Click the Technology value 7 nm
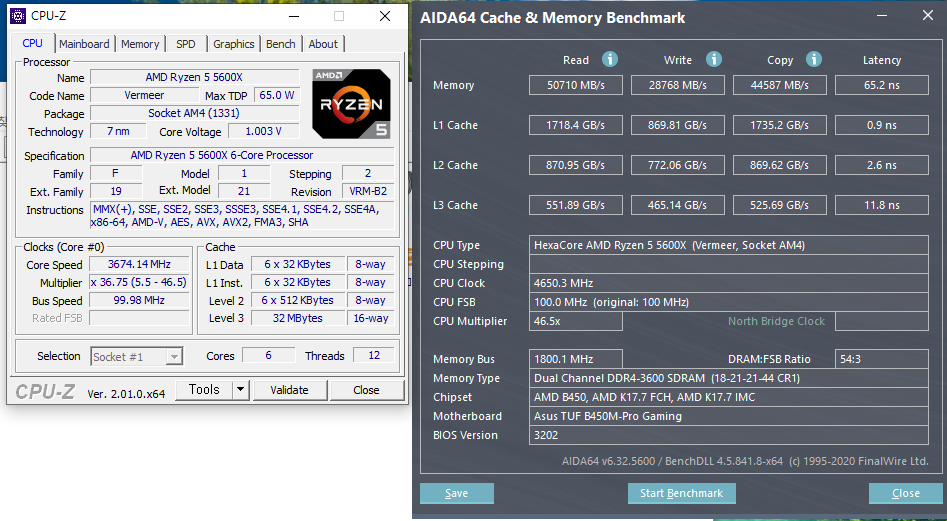Screen dimensions: 947x521 118,131
